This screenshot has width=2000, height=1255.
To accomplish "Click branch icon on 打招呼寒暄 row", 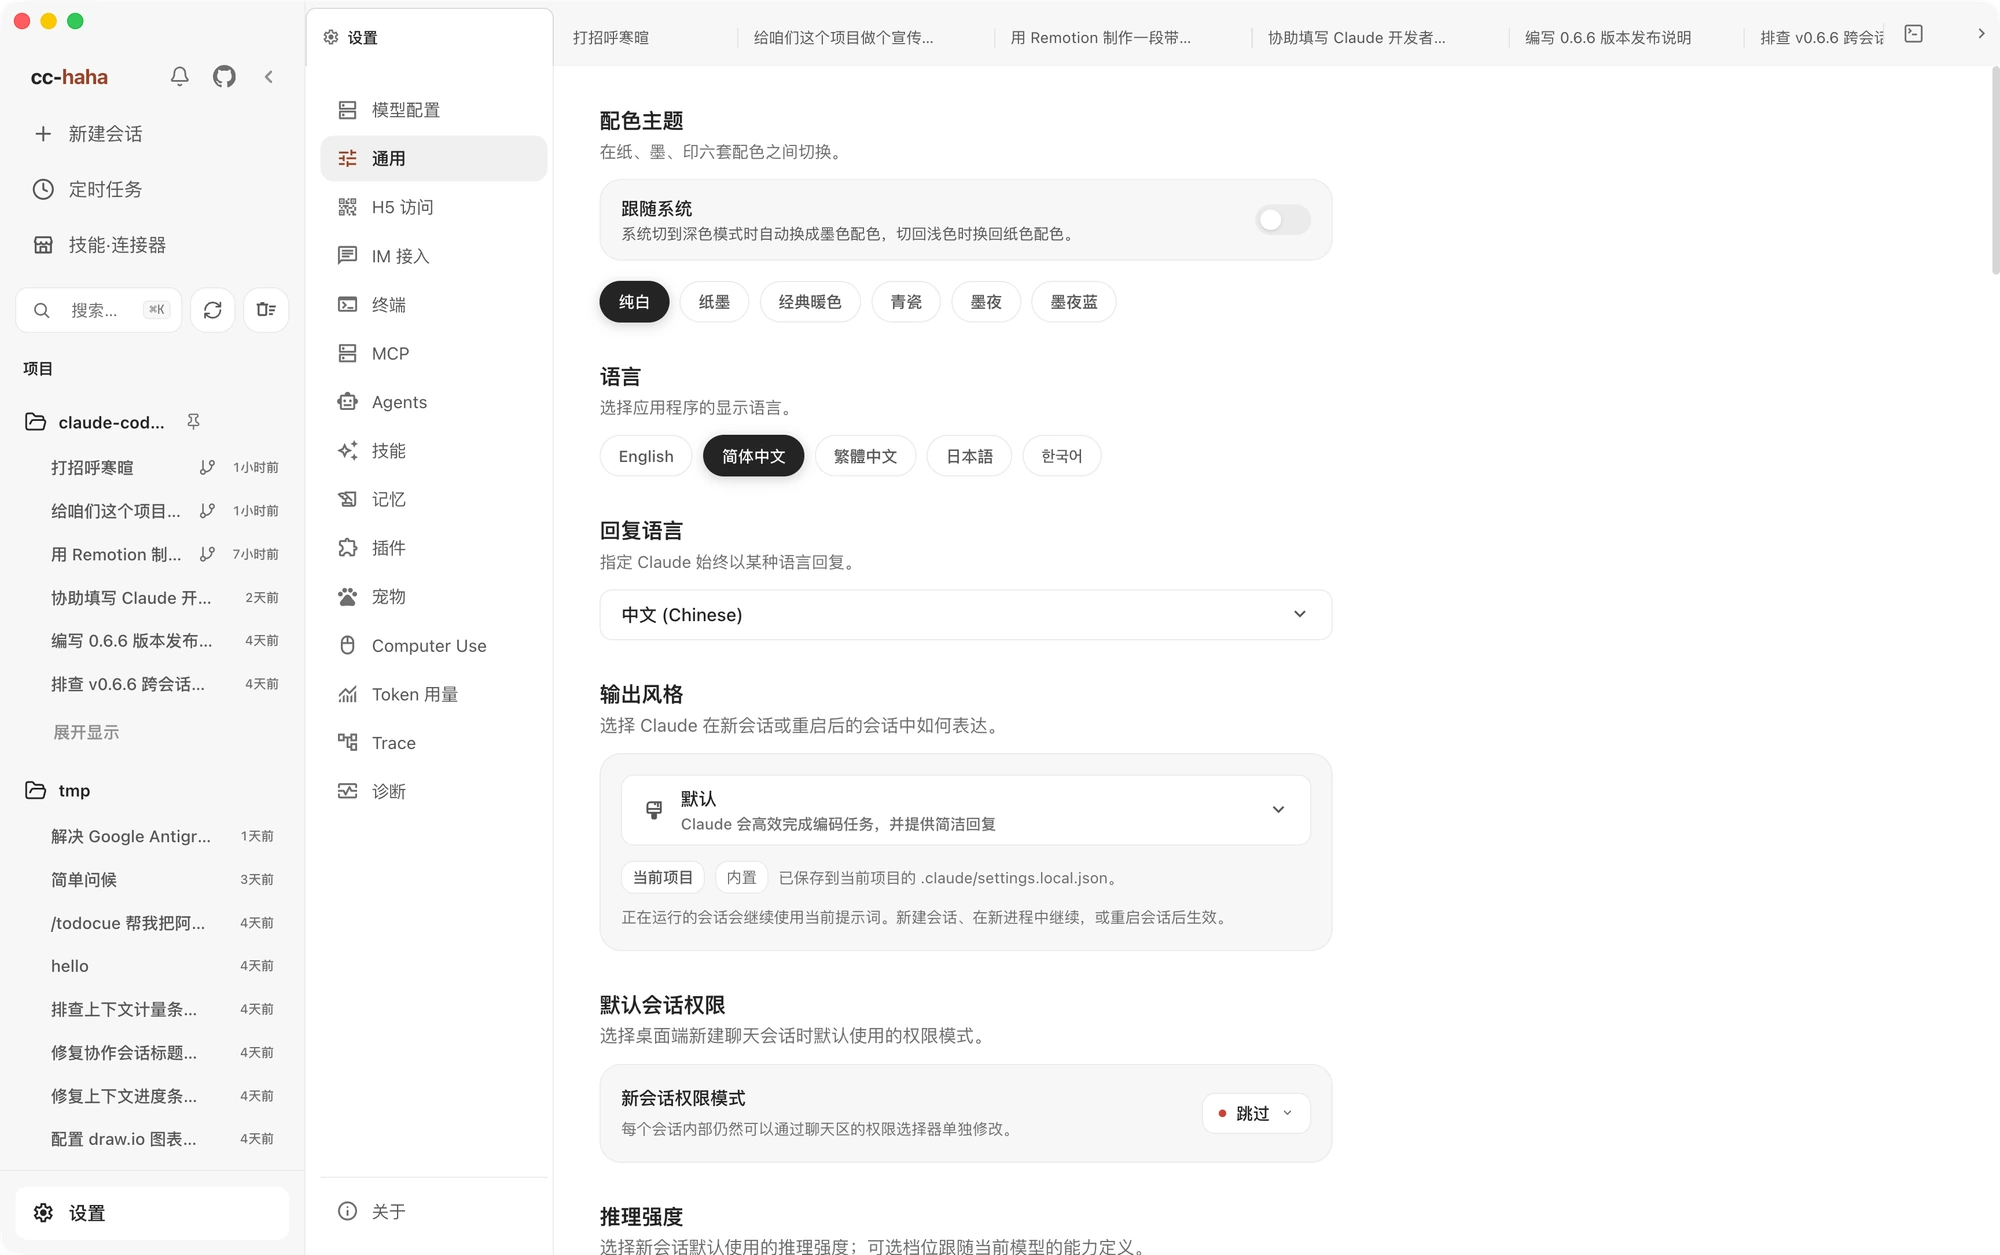I will pyautogui.click(x=207, y=467).
